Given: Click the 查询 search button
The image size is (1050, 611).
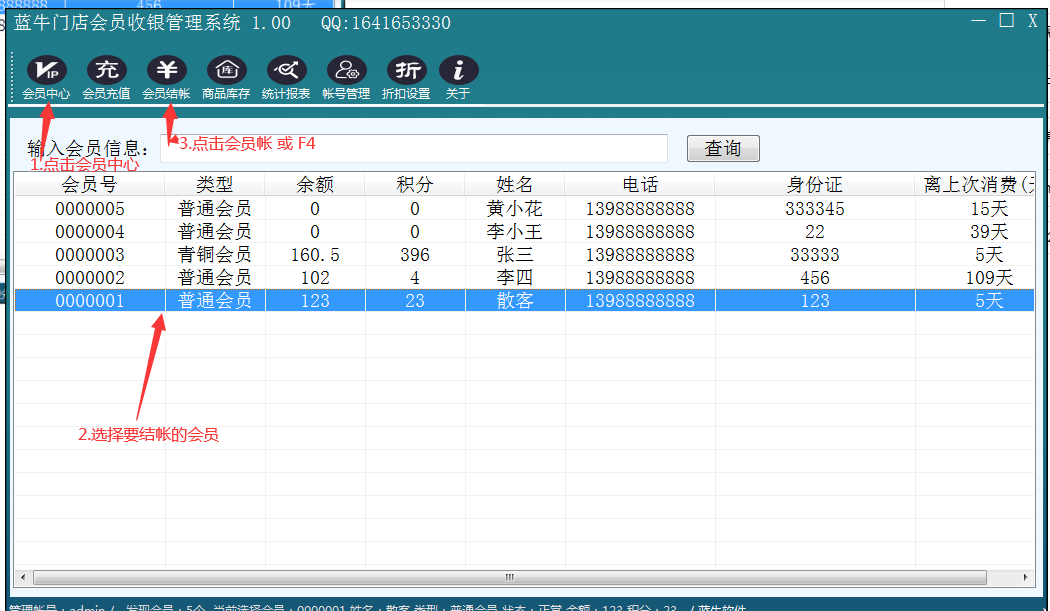Looking at the screenshot, I should (723, 148).
